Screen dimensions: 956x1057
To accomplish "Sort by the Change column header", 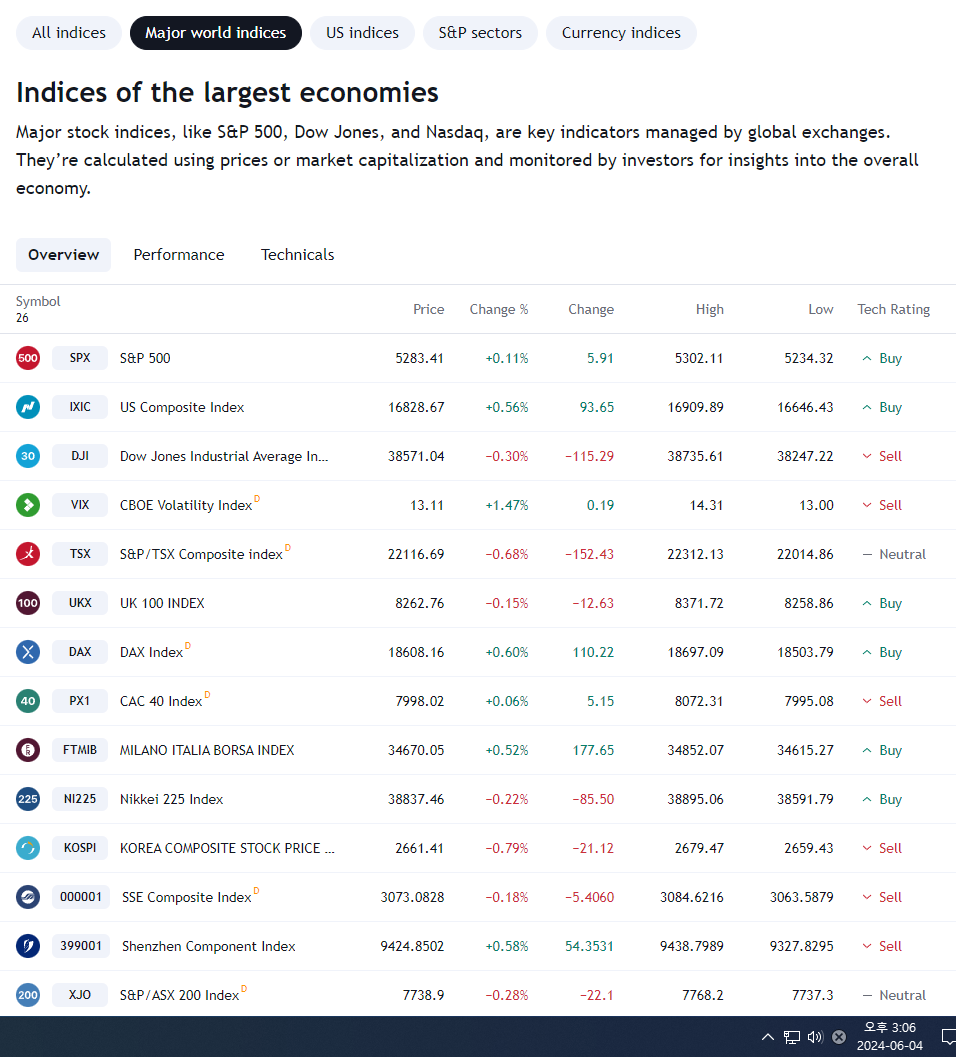I will 591,309.
